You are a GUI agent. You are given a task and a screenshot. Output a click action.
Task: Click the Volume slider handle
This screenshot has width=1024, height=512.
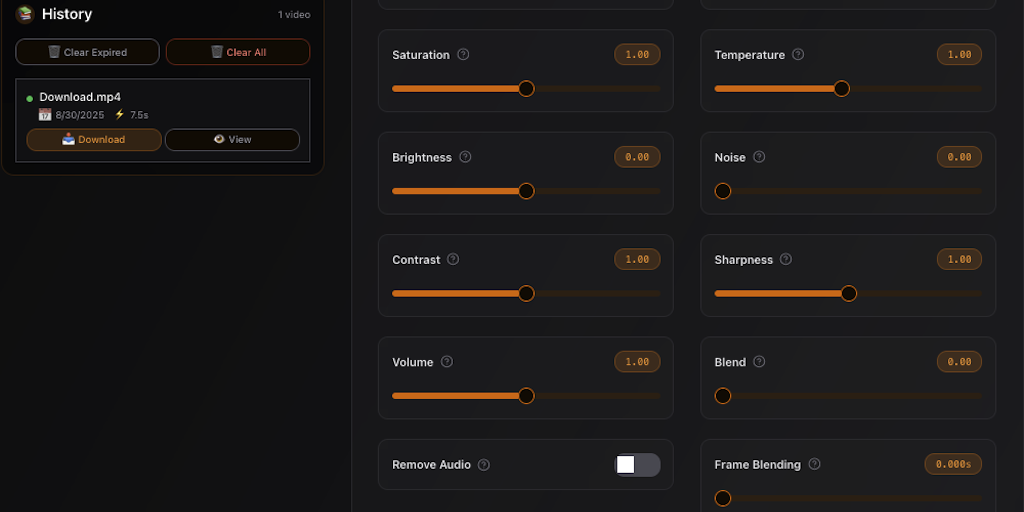[x=526, y=396]
